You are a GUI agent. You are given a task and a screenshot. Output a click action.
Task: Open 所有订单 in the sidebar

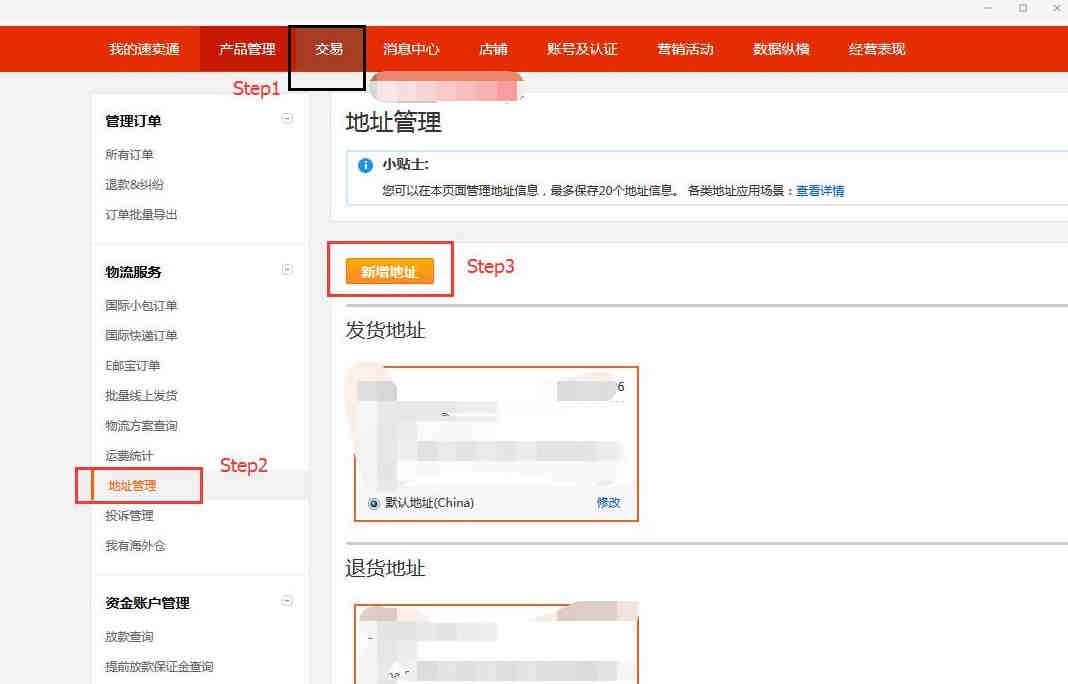129,155
